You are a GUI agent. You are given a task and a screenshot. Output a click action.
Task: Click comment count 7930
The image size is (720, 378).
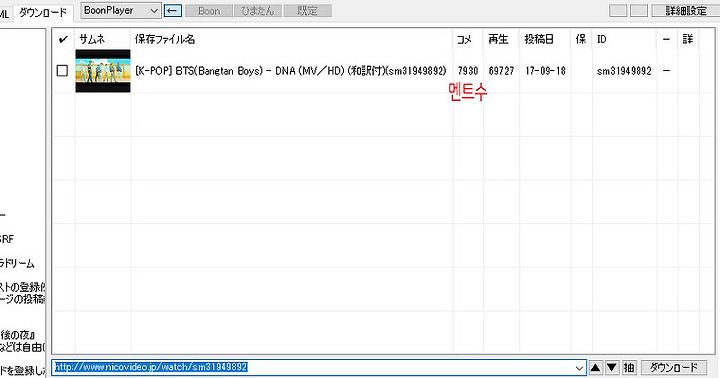(x=468, y=71)
